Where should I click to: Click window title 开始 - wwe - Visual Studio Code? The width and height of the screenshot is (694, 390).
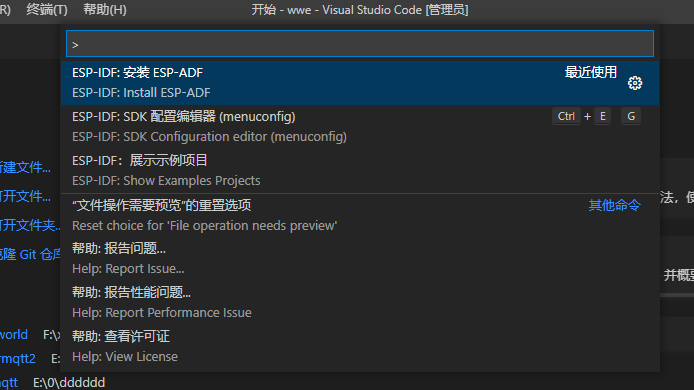pos(360,9)
